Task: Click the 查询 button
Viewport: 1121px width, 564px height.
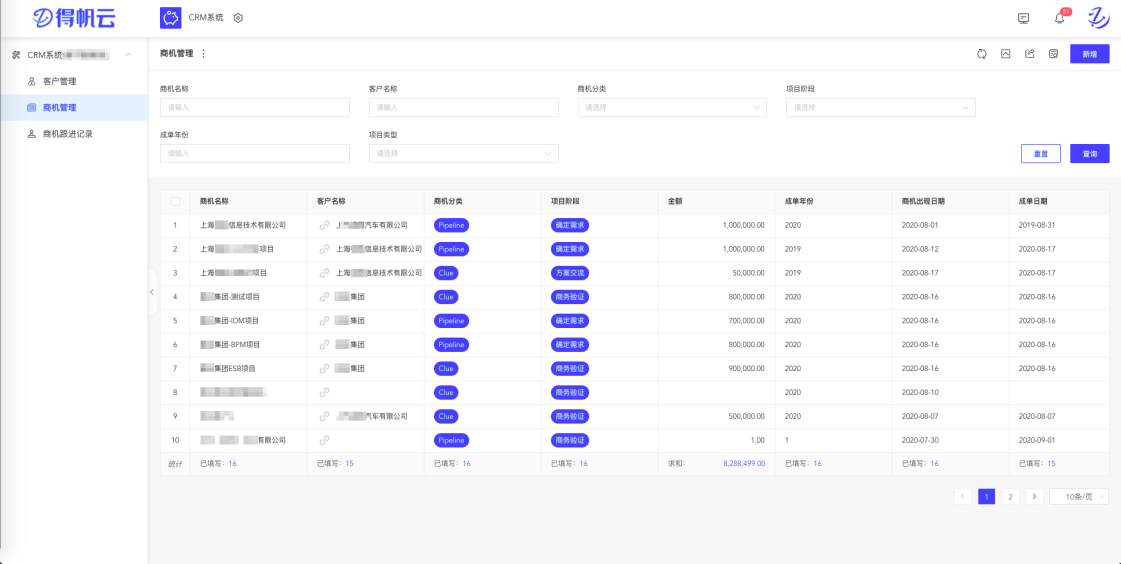Action: click(1090, 154)
